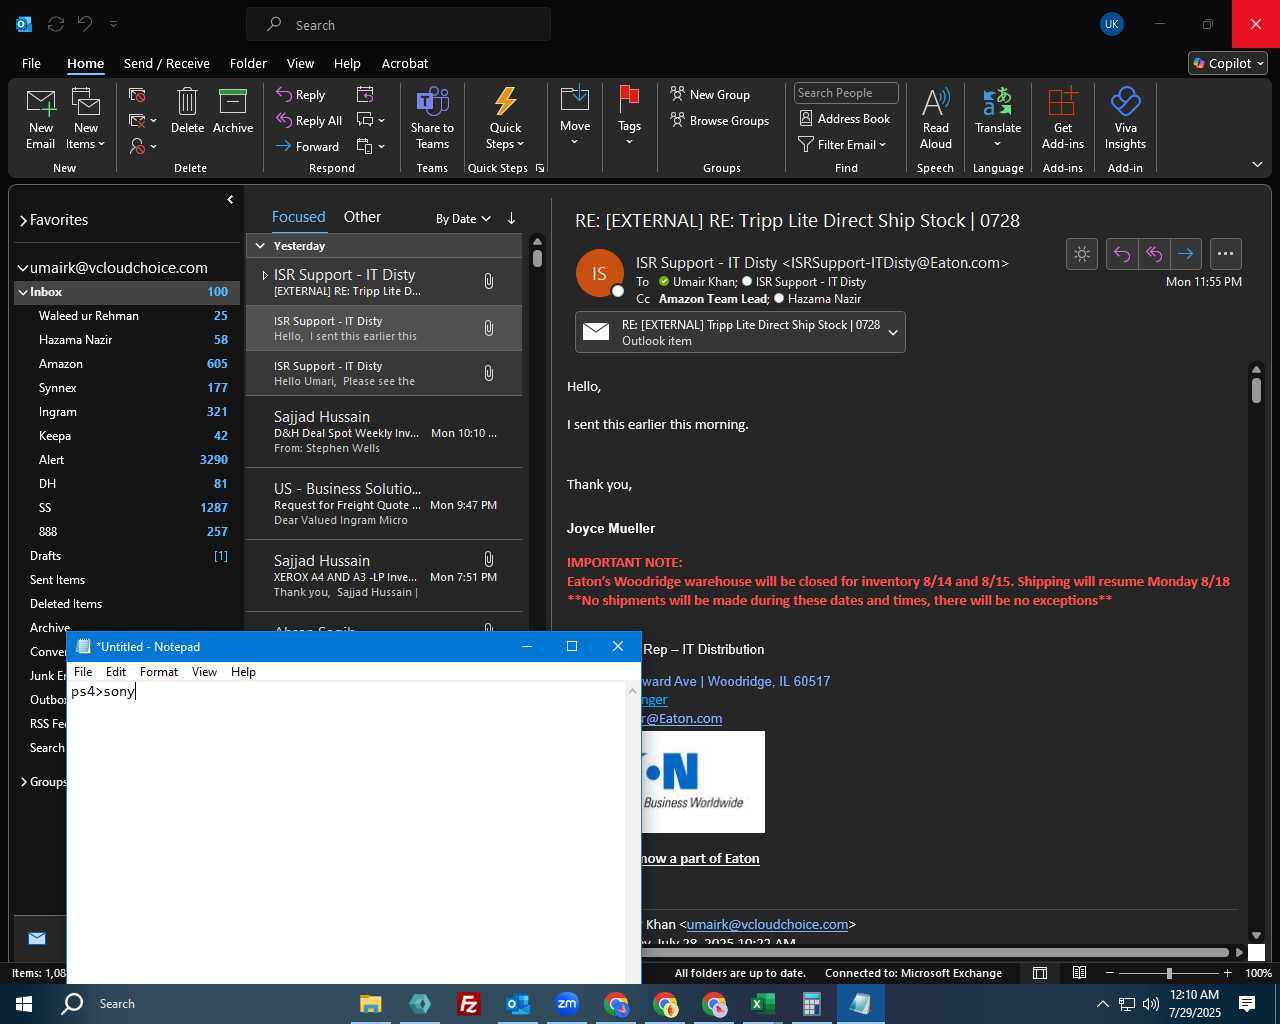Collapse the umairk@vcloudchoice.com account
The height and width of the screenshot is (1024, 1280).
pos(23,268)
